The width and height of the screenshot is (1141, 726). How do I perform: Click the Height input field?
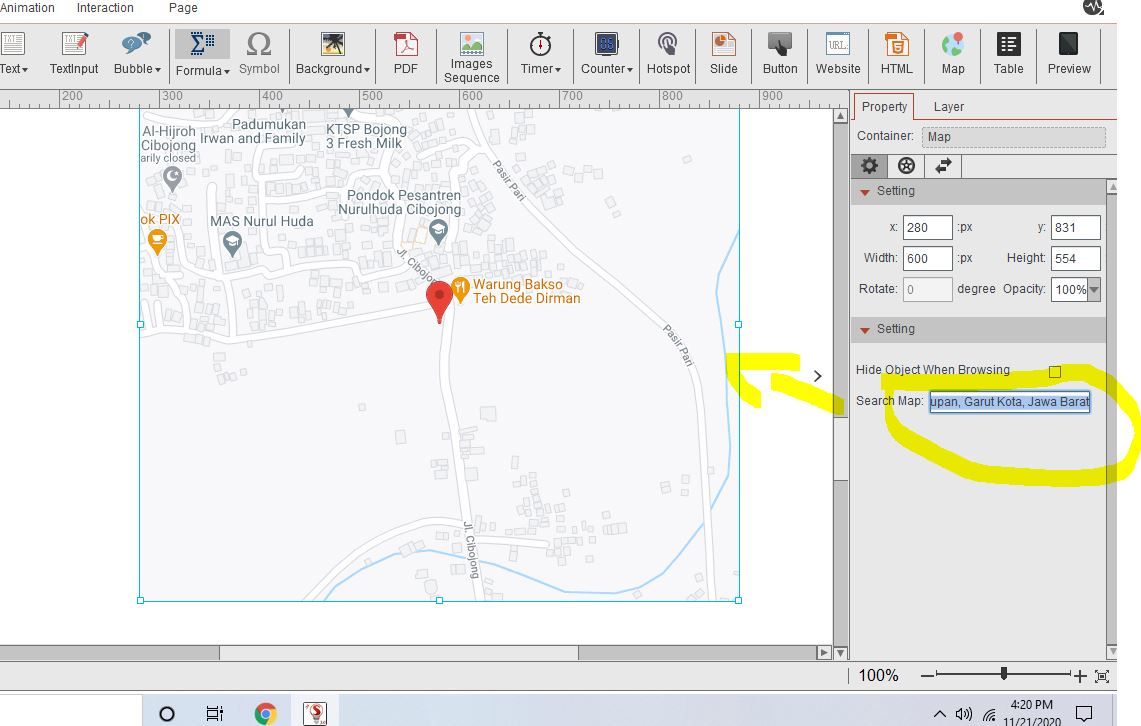[1076, 258]
